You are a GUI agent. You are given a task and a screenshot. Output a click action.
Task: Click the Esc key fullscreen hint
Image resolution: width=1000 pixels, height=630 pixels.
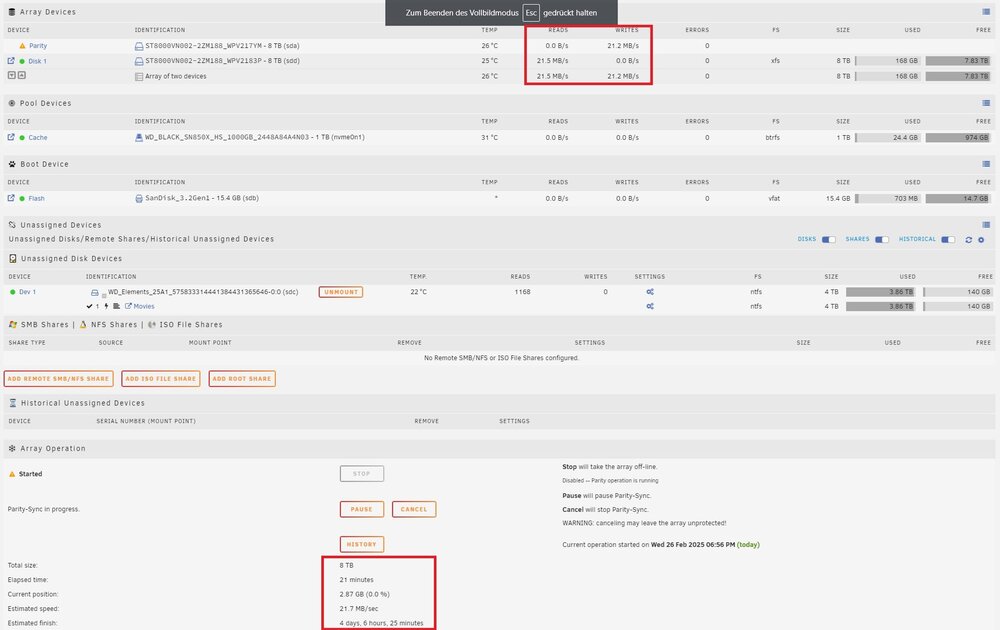click(x=531, y=13)
